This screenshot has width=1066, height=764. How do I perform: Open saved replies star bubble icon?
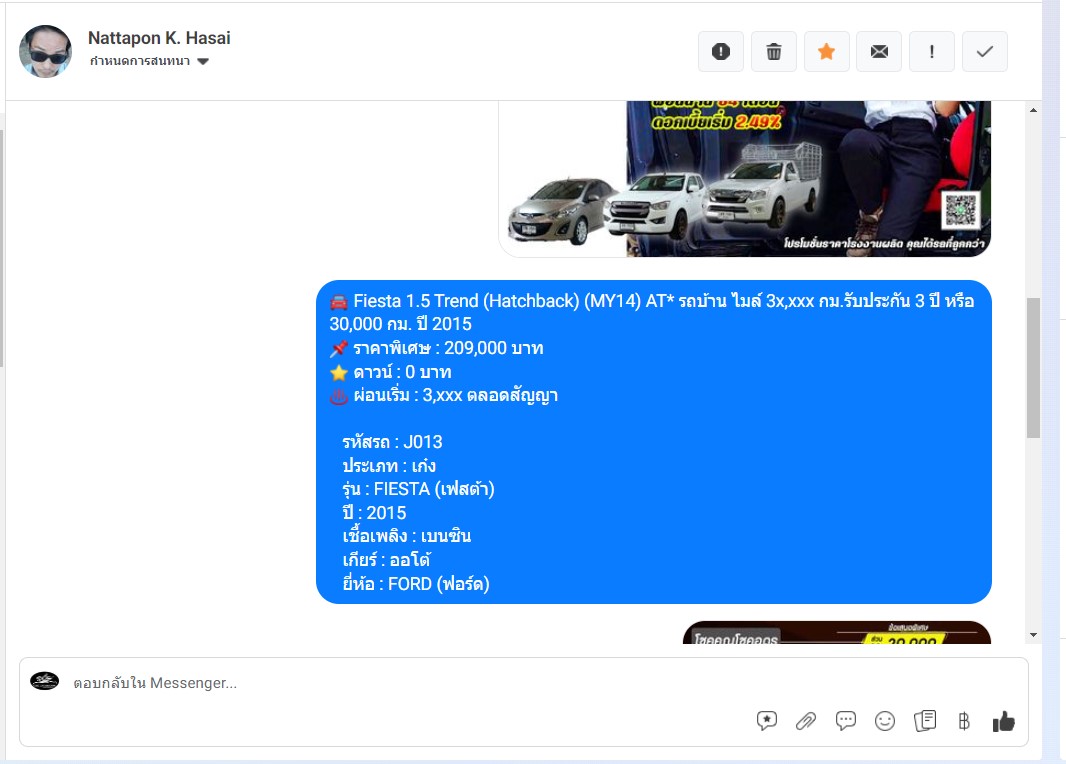pyautogui.click(x=767, y=720)
